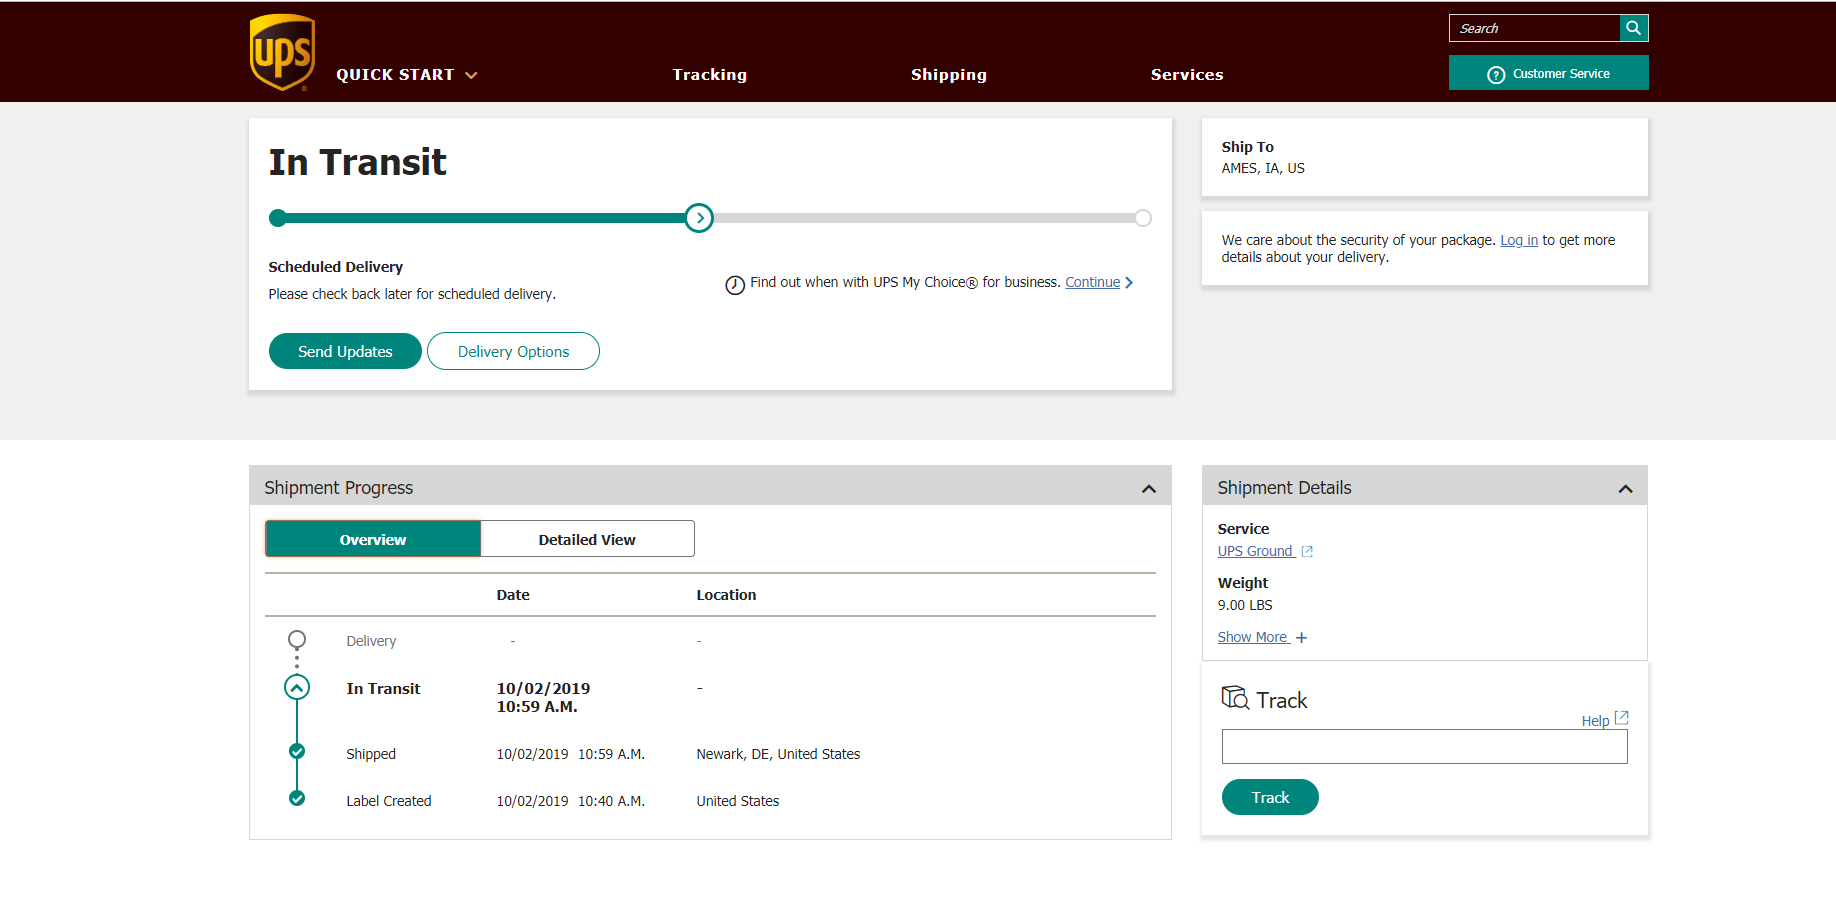
Task: Click the Delivery empty circle status icon
Action: (x=297, y=640)
